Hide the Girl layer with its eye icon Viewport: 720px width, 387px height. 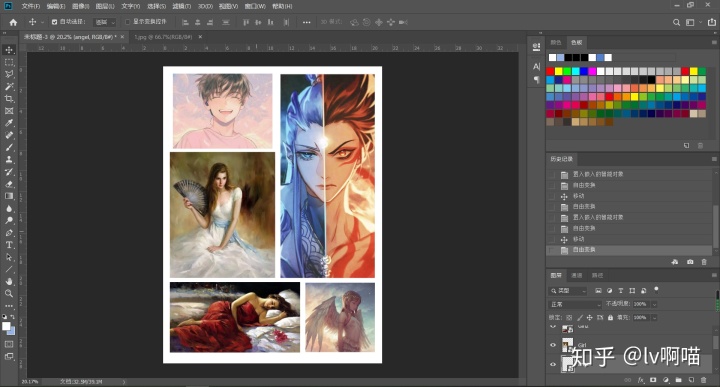553,345
